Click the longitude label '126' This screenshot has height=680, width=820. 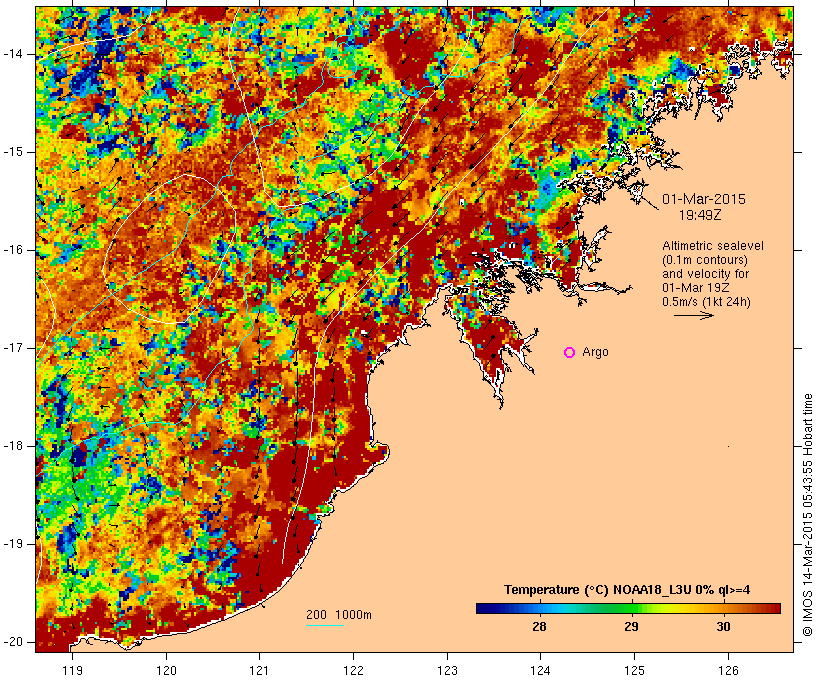pyautogui.click(x=728, y=671)
